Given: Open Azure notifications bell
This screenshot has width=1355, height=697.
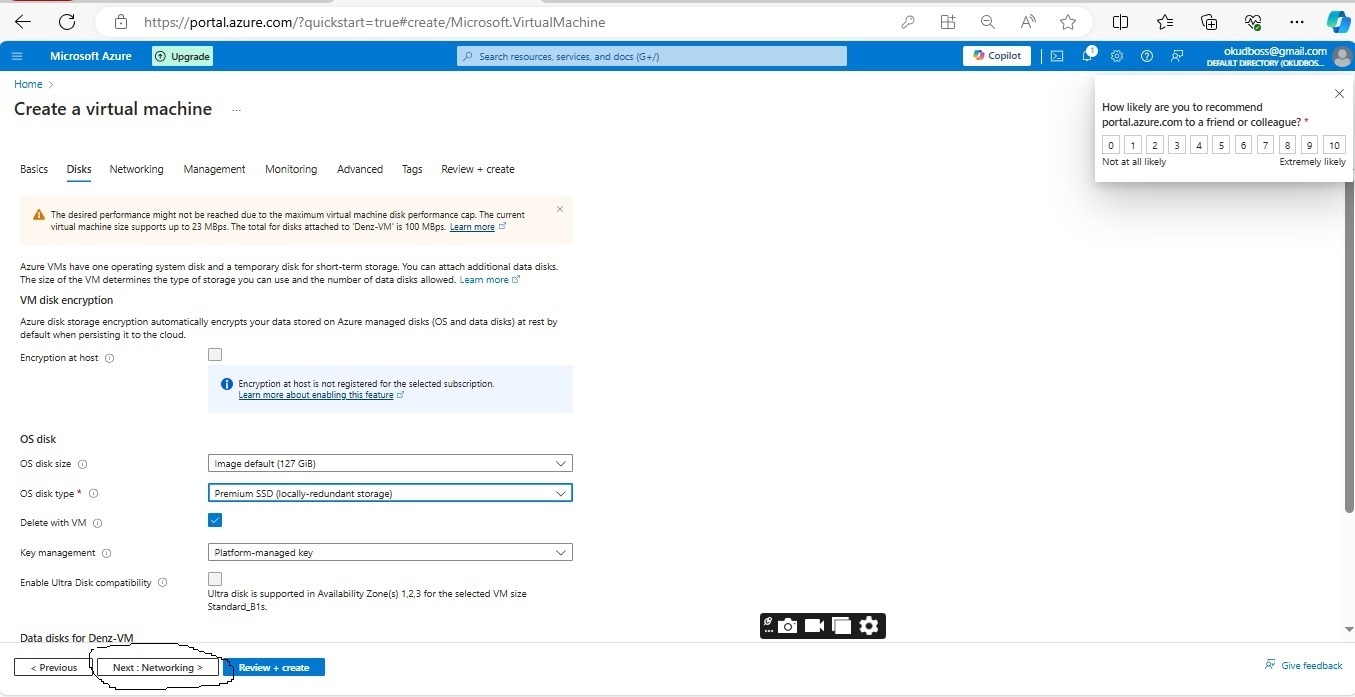Looking at the screenshot, I should 1087,56.
